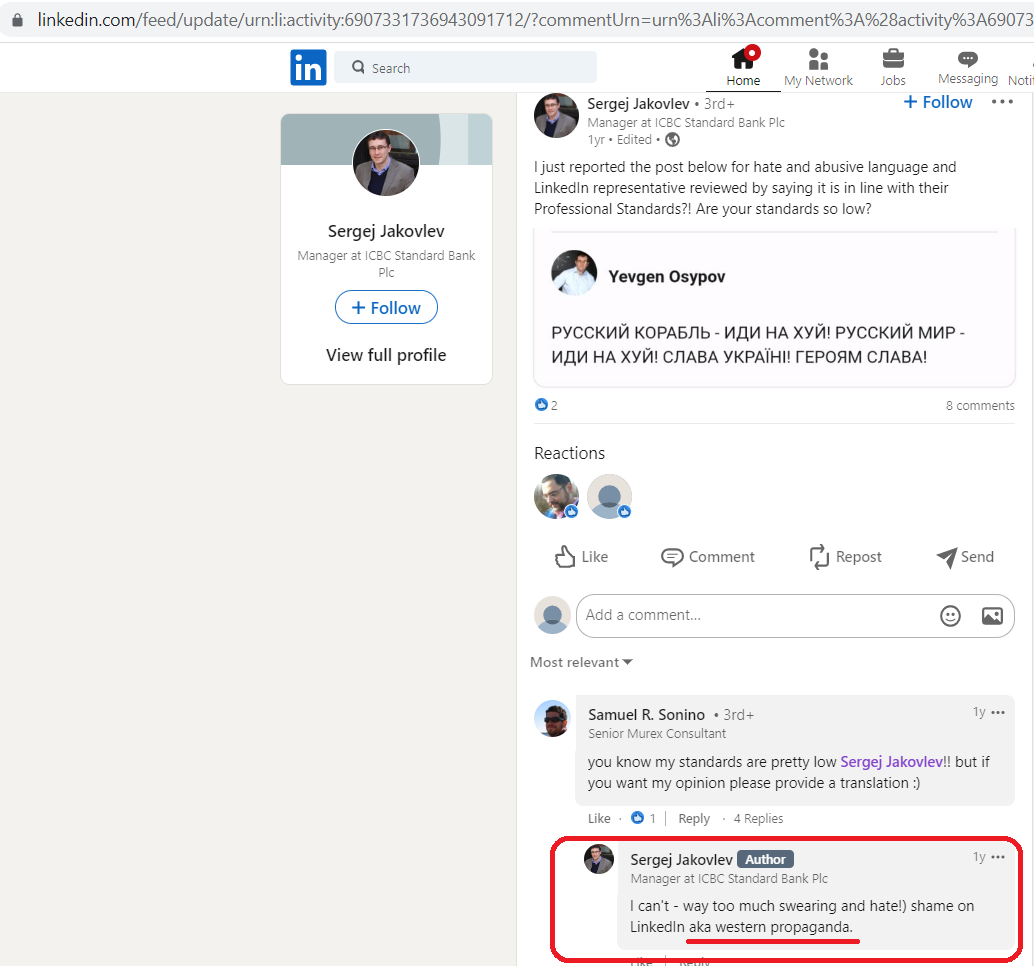Viewport: 1034px width, 966px height.
Task: Open Samuel R. Sonino's name link
Action: coord(646,715)
